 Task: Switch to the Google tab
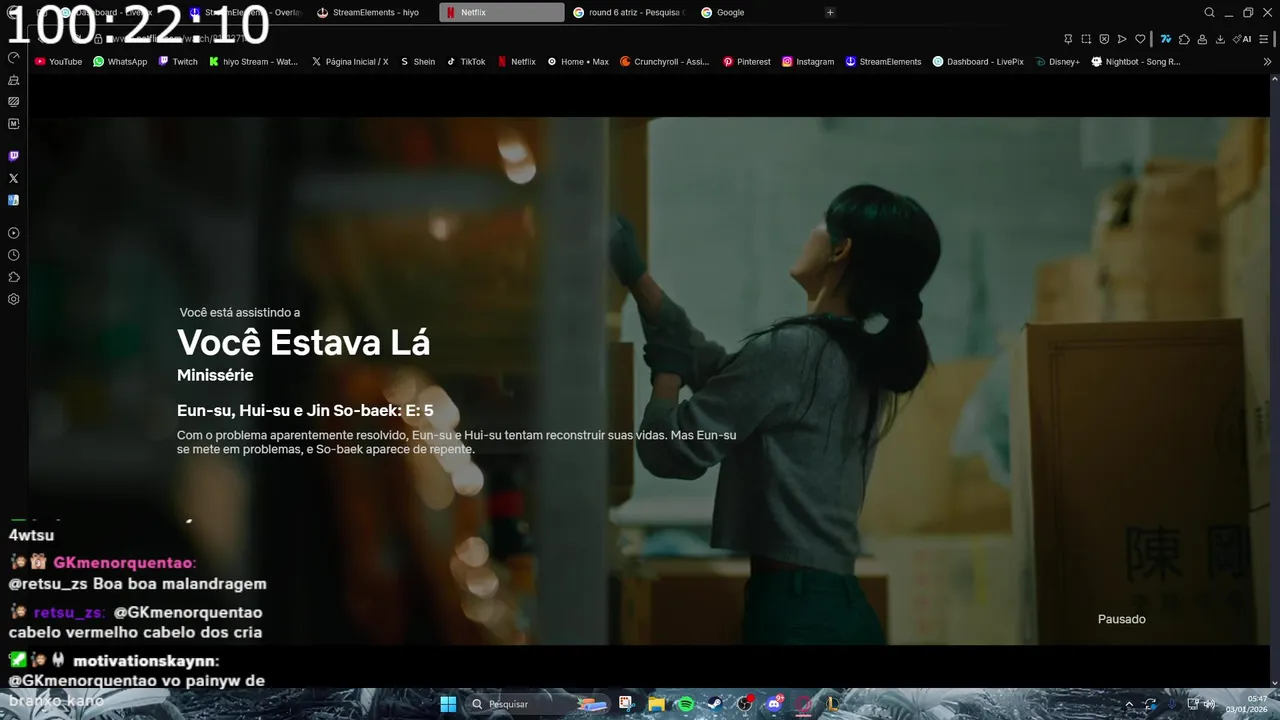[758, 12]
